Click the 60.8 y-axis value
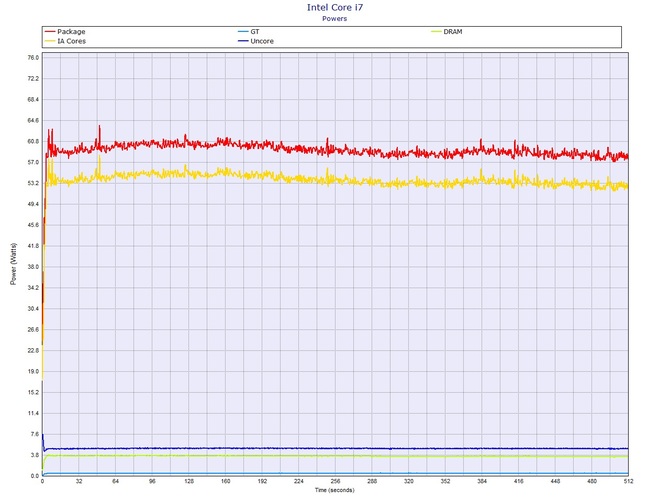The image size is (670, 502). (x=33, y=141)
